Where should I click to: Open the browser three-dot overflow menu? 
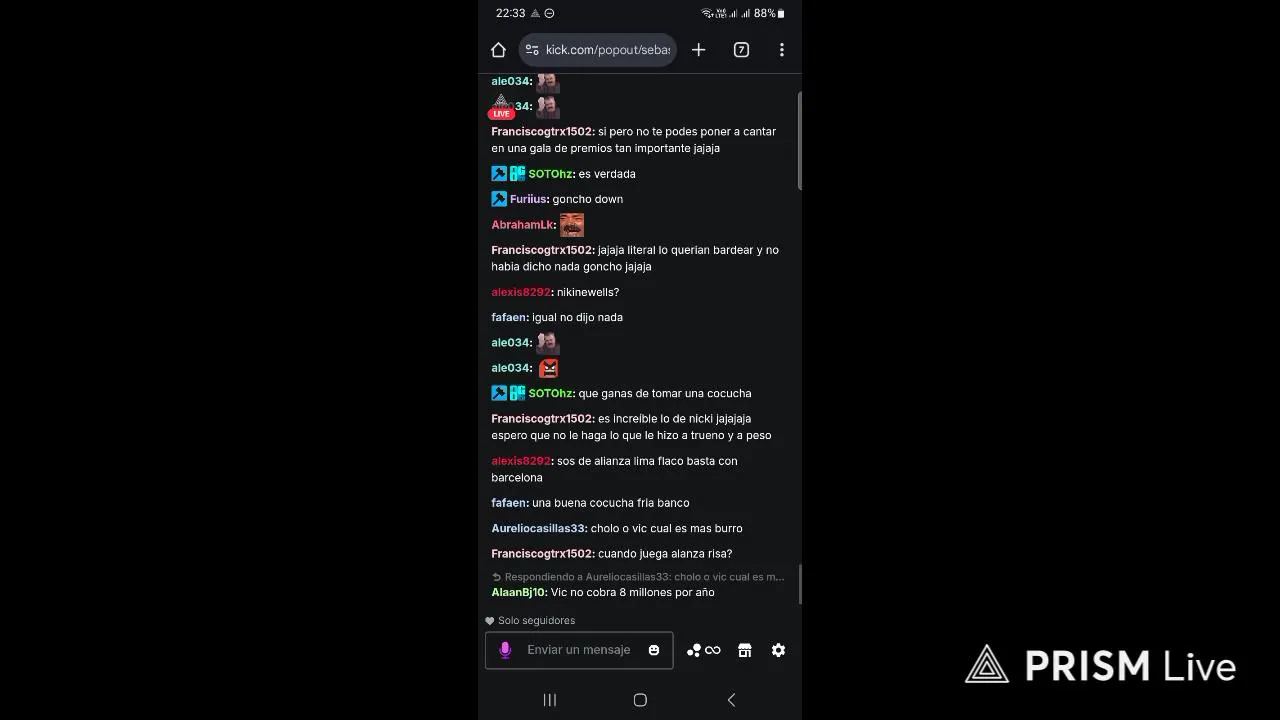[782, 50]
